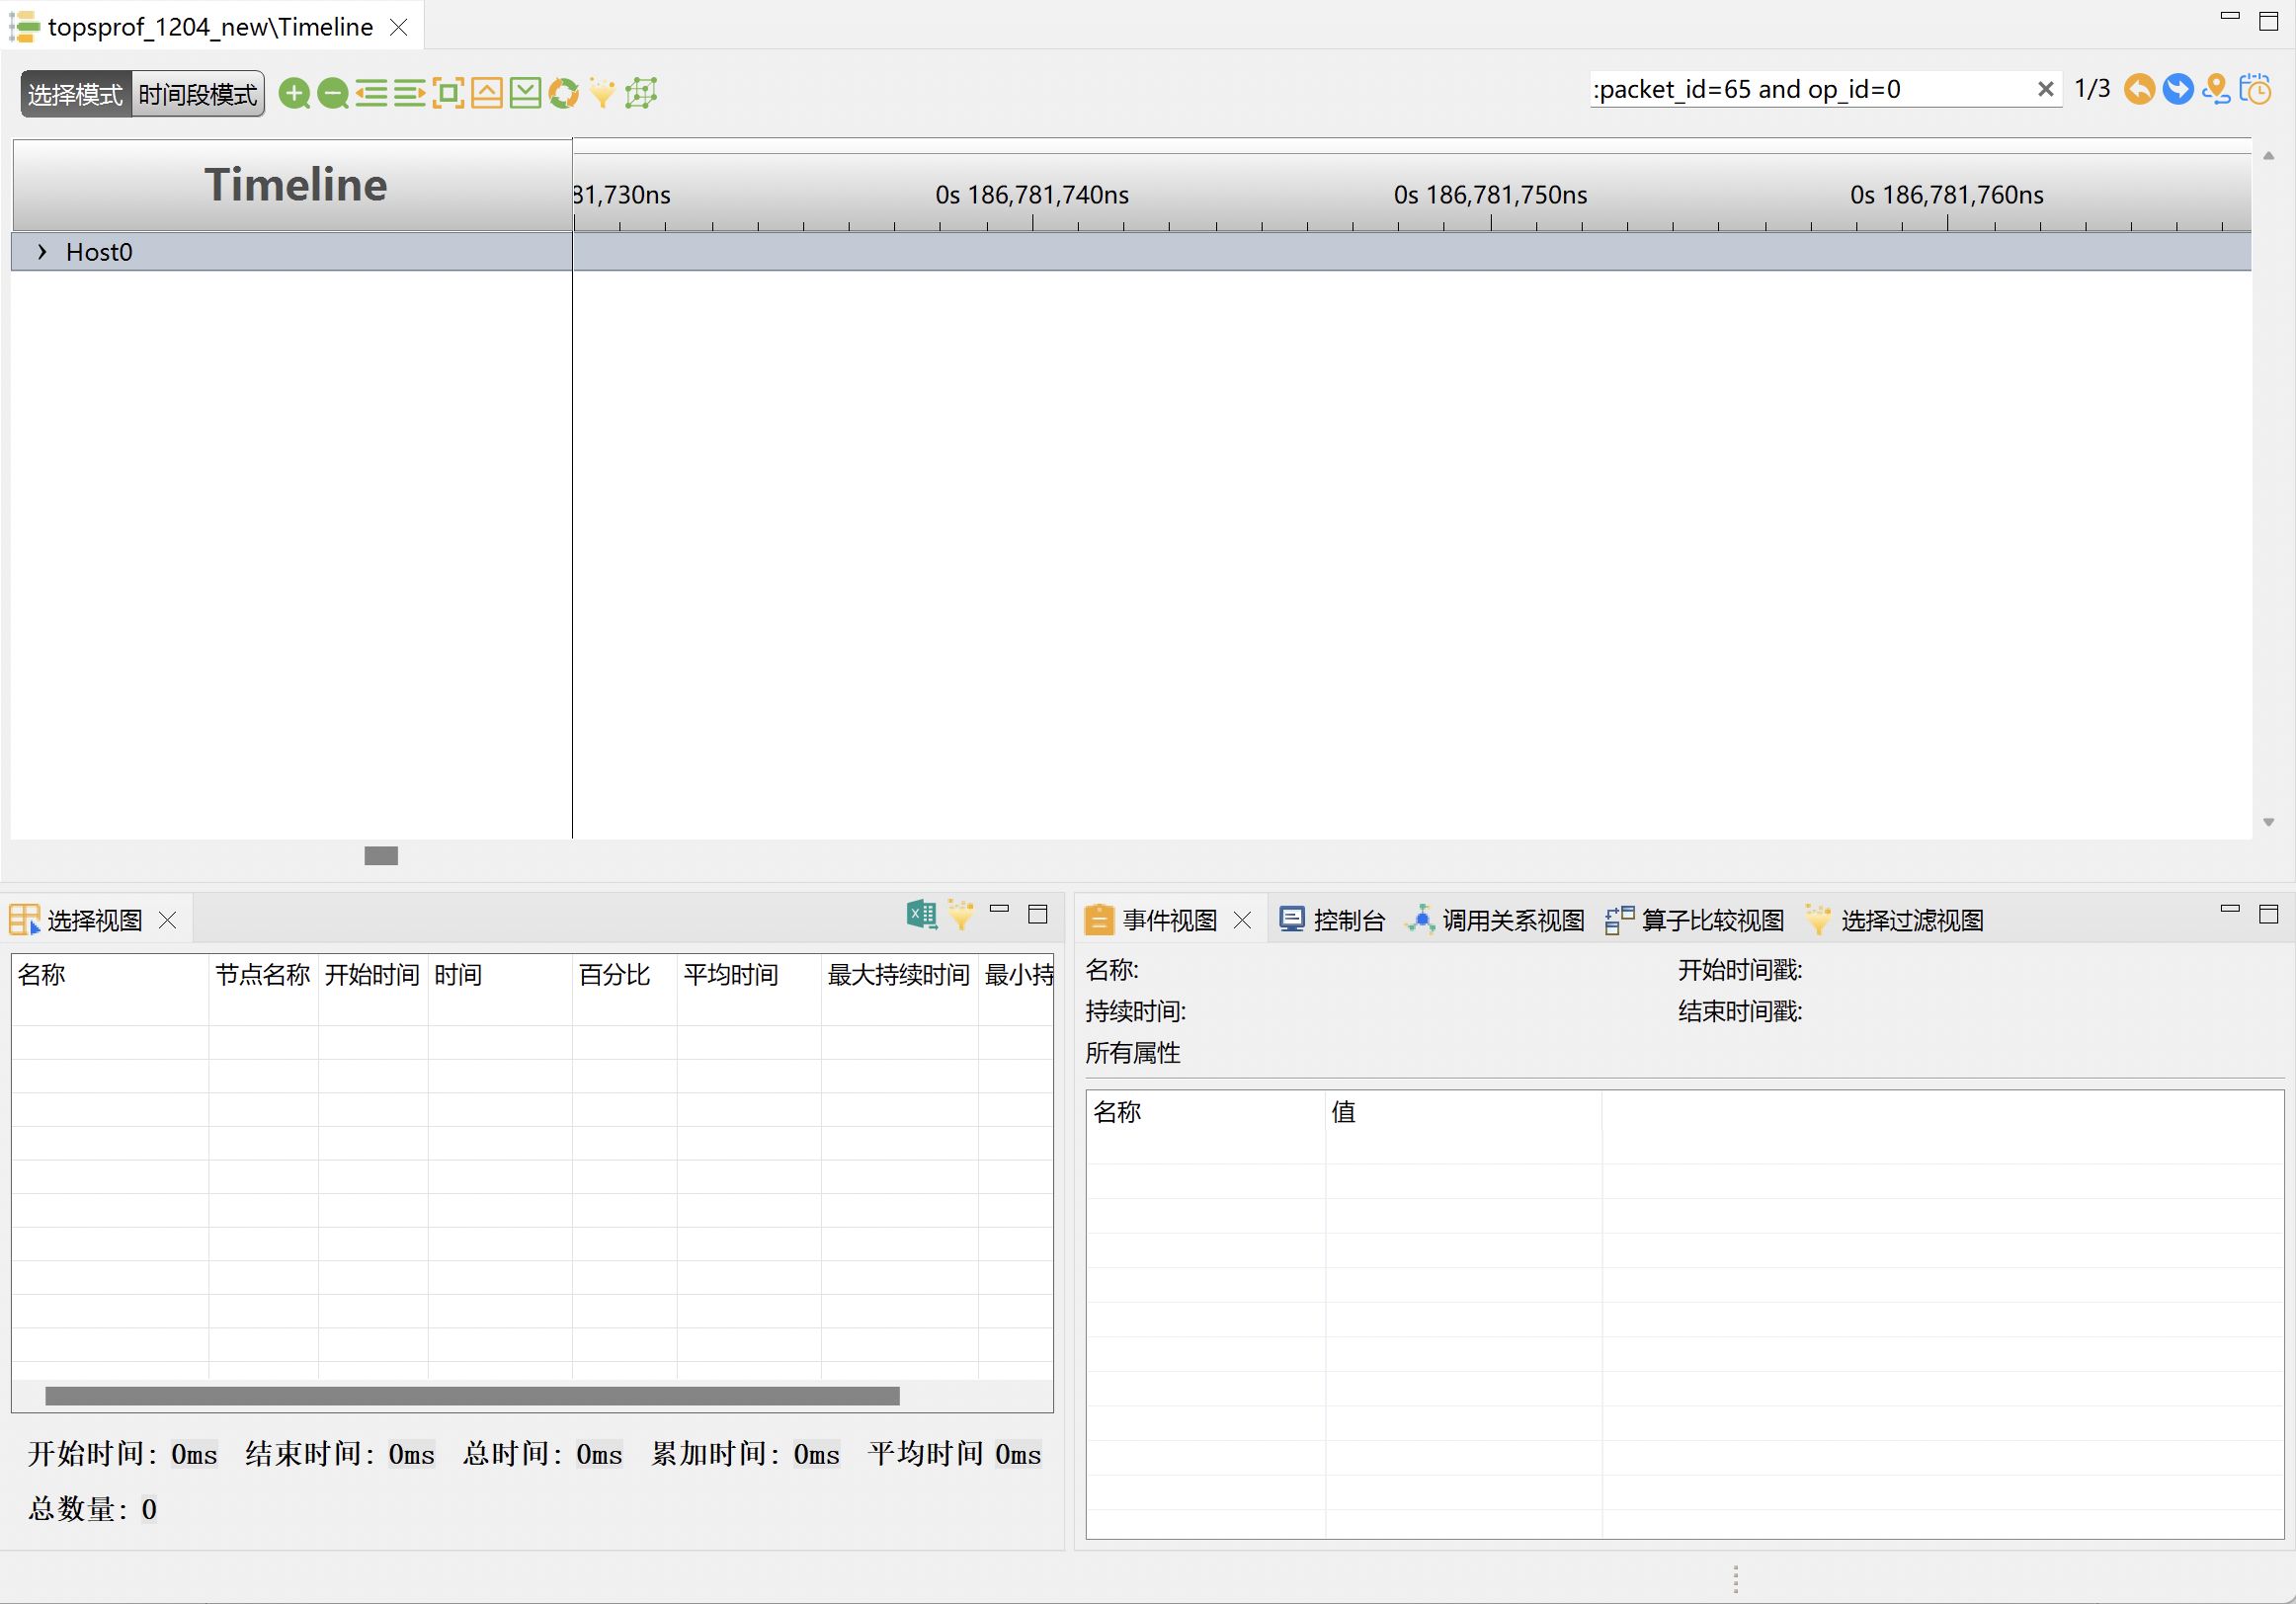2296x1604 pixels.
Task: Click the timeline horizontal scroll thumb
Action: coord(381,856)
